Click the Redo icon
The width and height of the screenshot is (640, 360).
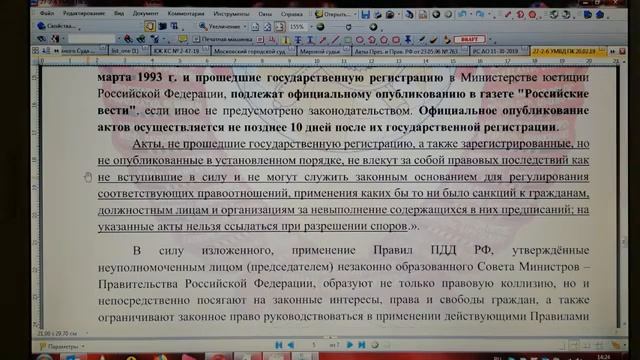click(x=480, y=14)
